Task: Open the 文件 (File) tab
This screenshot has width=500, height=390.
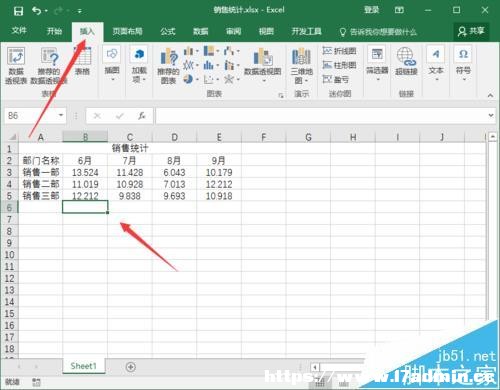Action: 19,31
